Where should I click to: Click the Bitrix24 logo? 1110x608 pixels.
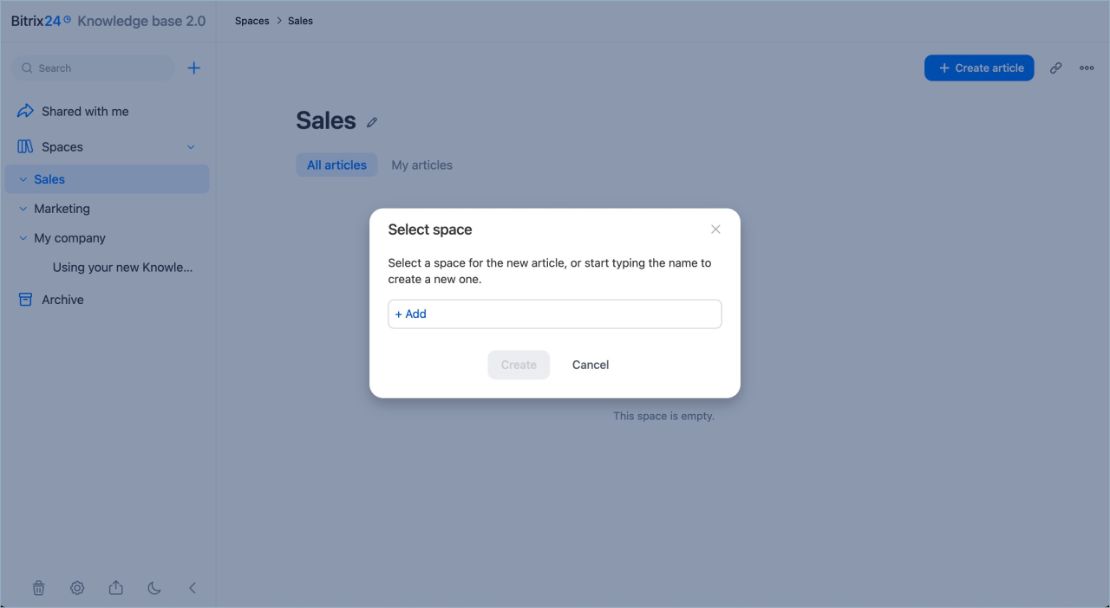(x=40, y=21)
